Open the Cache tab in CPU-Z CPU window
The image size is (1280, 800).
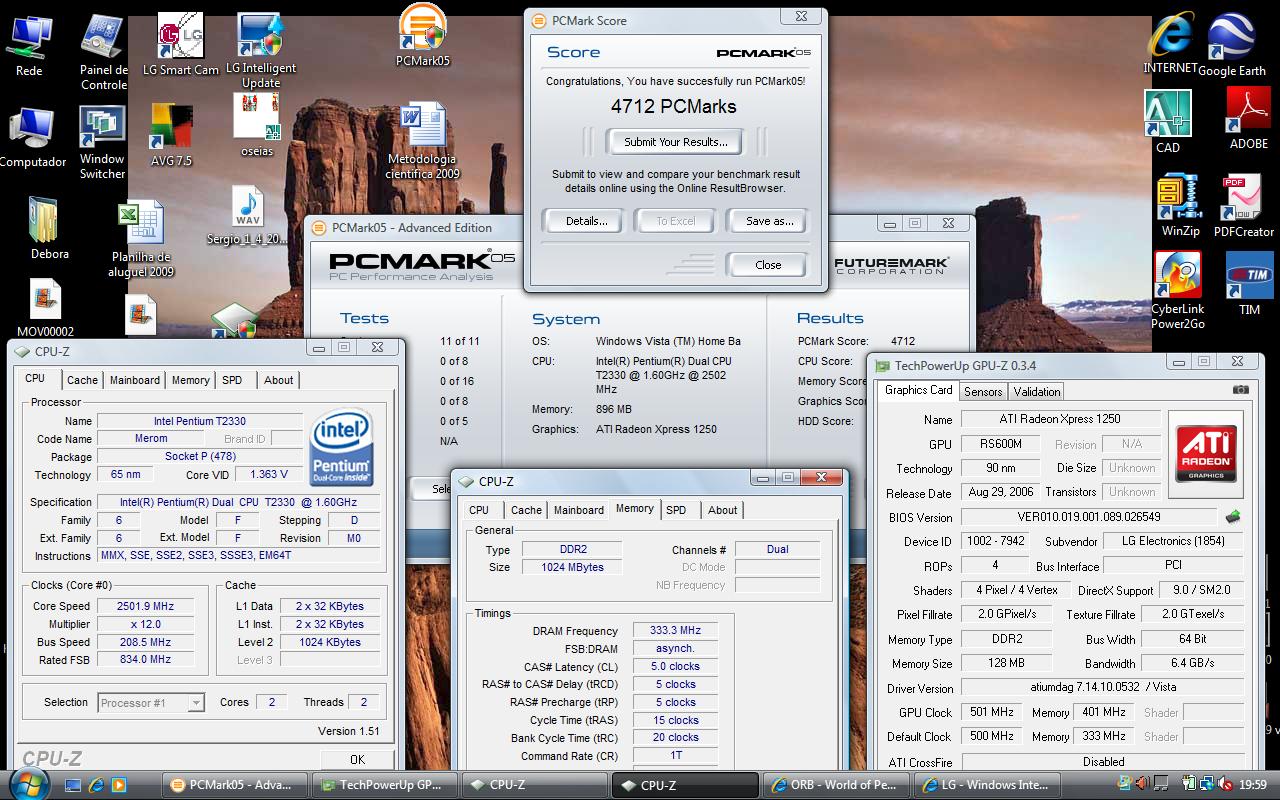tap(83, 380)
